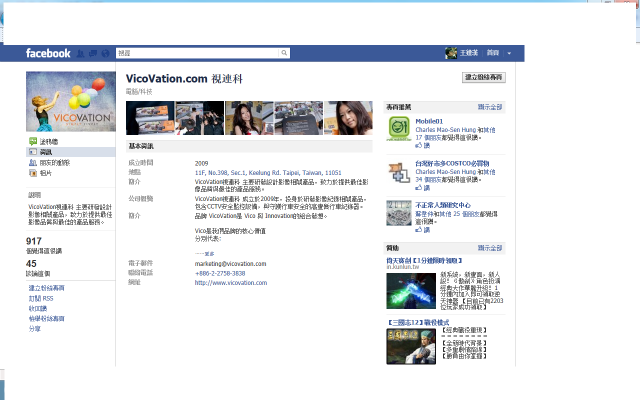The height and width of the screenshot is (400, 640).
Task: Click Charles Mao-Sen Hung under COSTCO page
Action: point(446,172)
